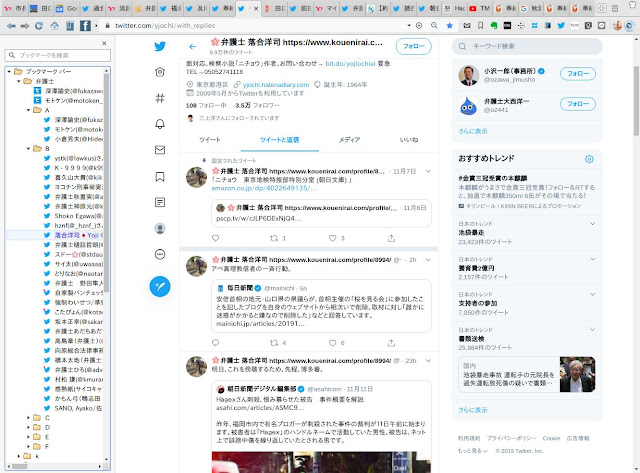640x473 pixels.
Task: Open #金賞三冠受賞の本麒麟 promoted trend
Action: click(x=492, y=178)
